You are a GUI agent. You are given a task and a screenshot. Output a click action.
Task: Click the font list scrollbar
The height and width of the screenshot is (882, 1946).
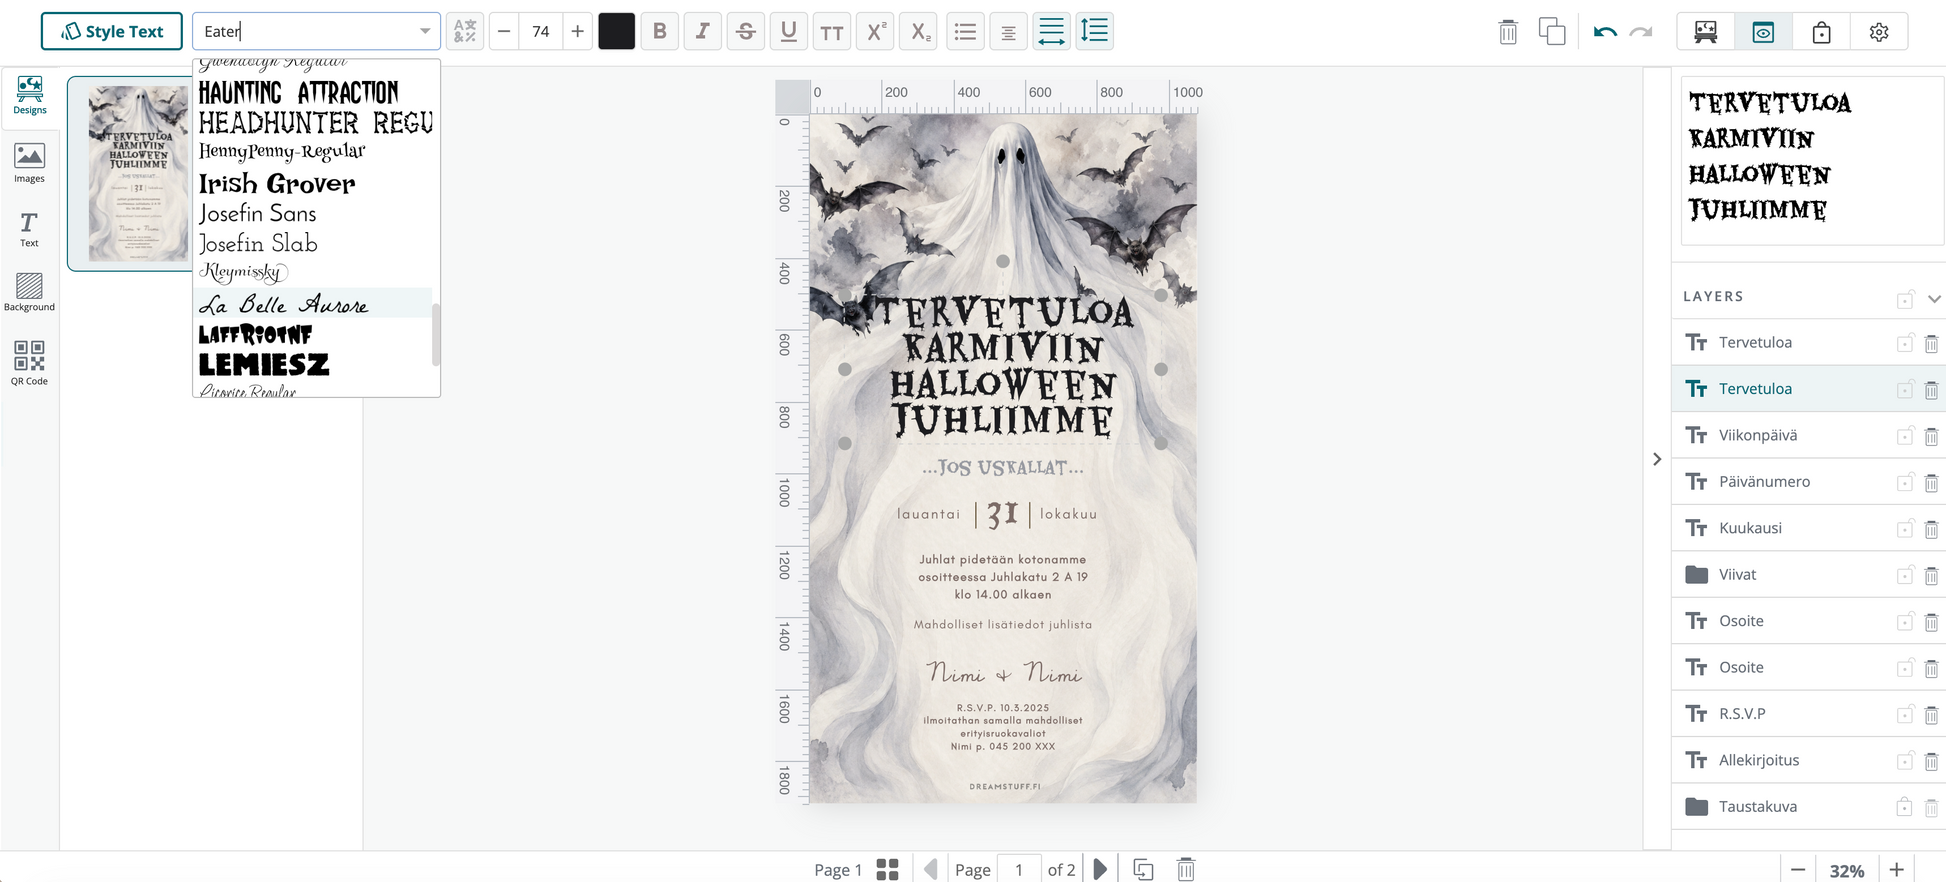click(x=436, y=335)
